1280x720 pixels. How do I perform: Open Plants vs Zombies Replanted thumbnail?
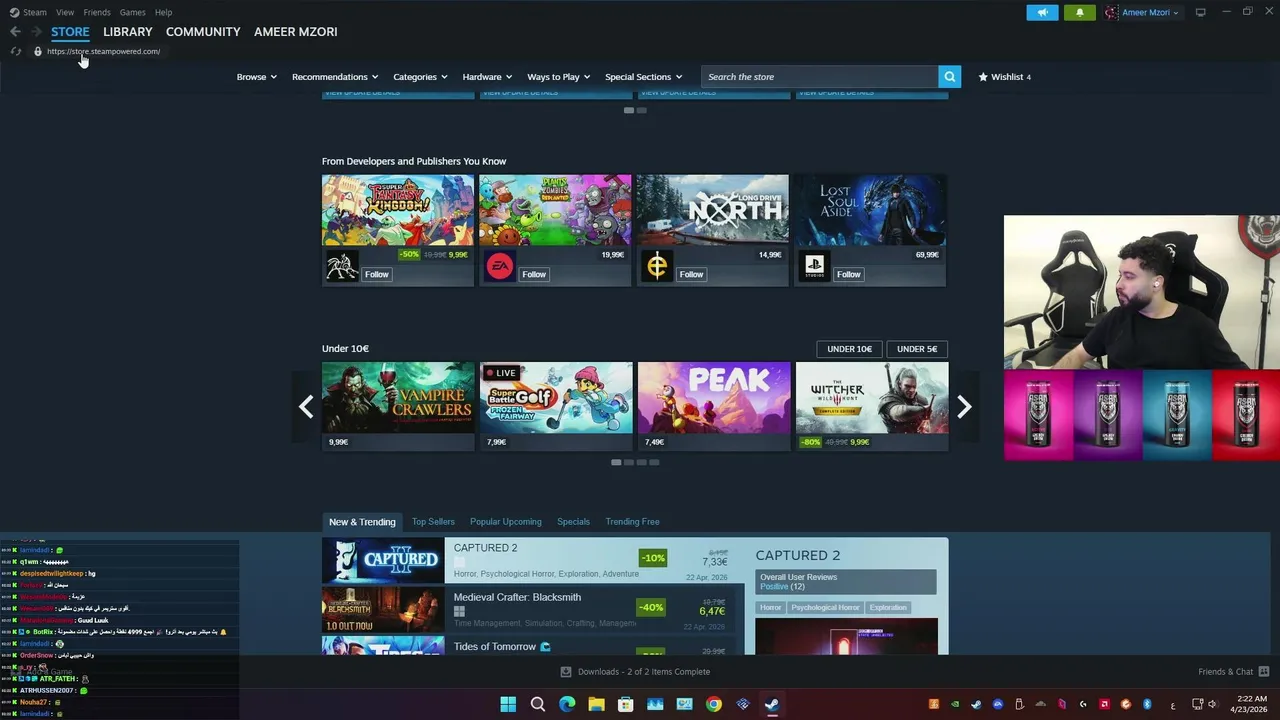(x=555, y=210)
